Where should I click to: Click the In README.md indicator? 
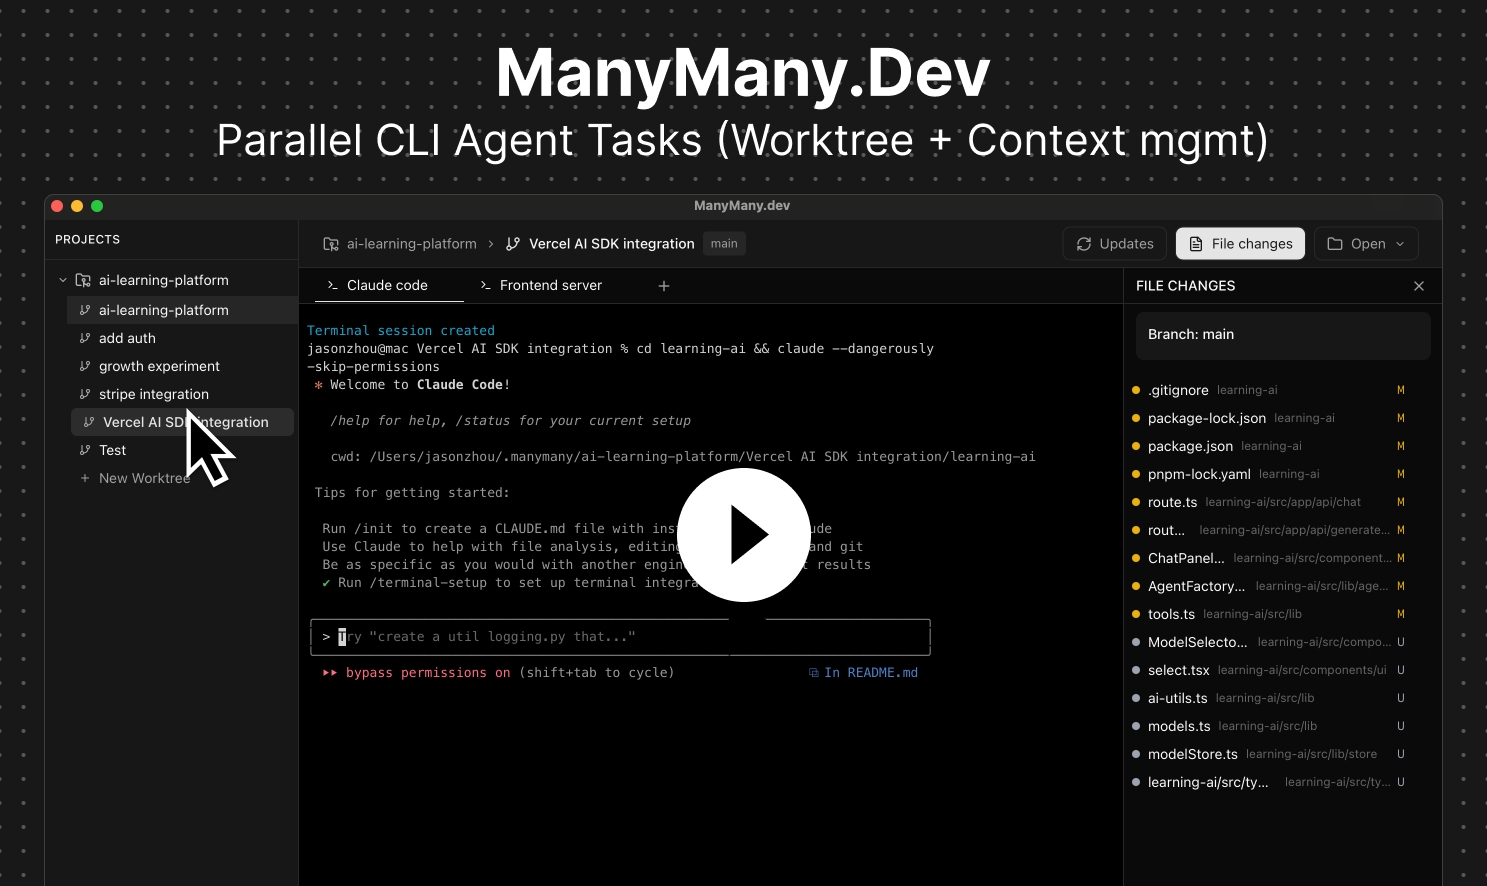tap(863, 673)
